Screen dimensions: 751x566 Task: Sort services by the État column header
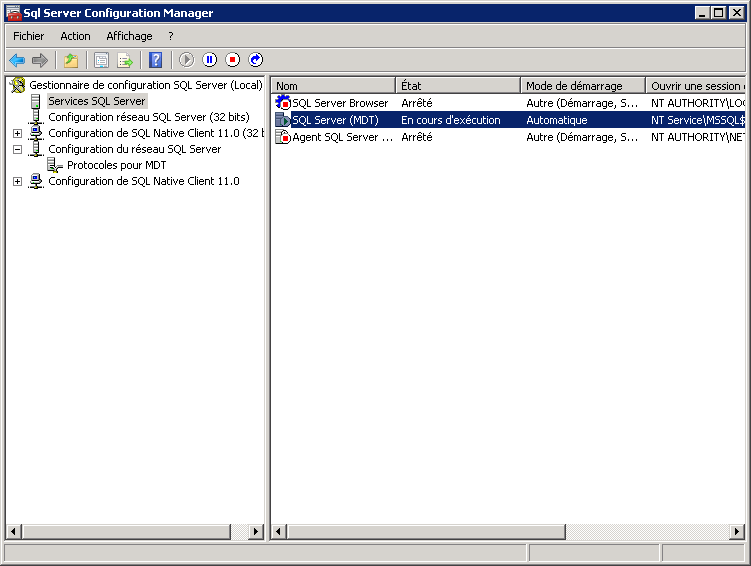[458, 86]
